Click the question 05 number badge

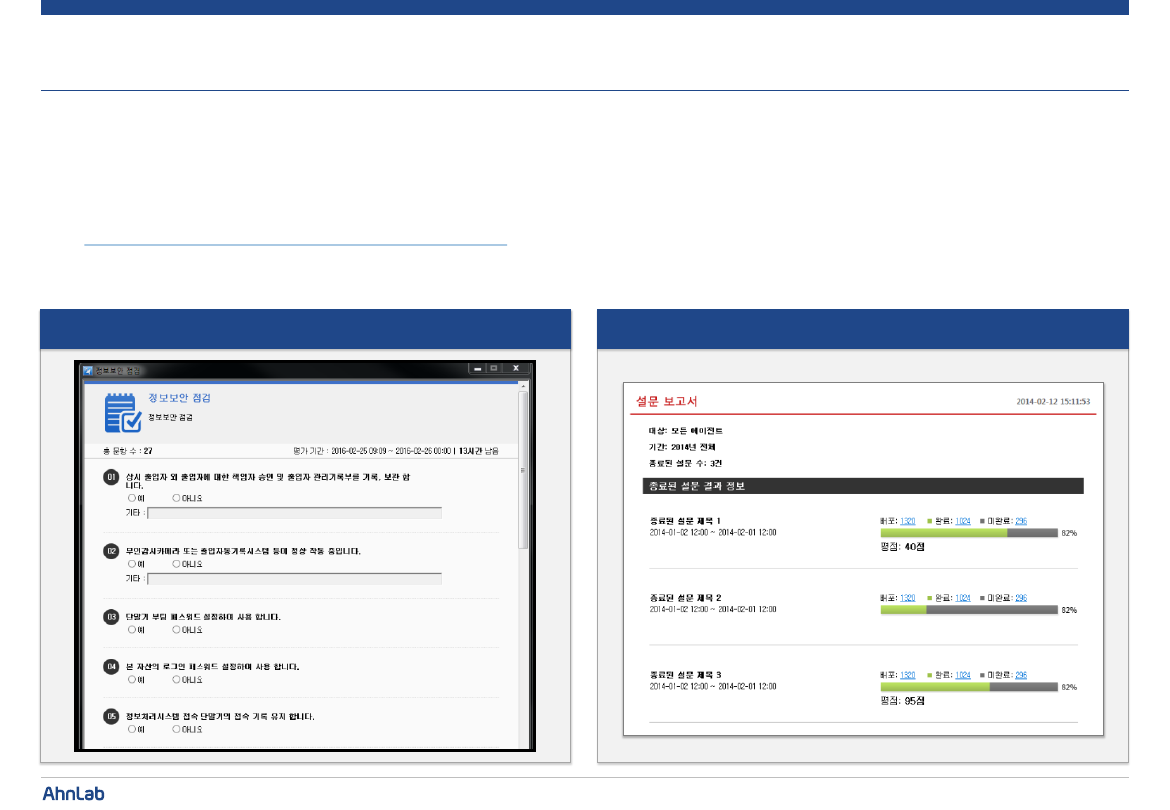(111, 716)
